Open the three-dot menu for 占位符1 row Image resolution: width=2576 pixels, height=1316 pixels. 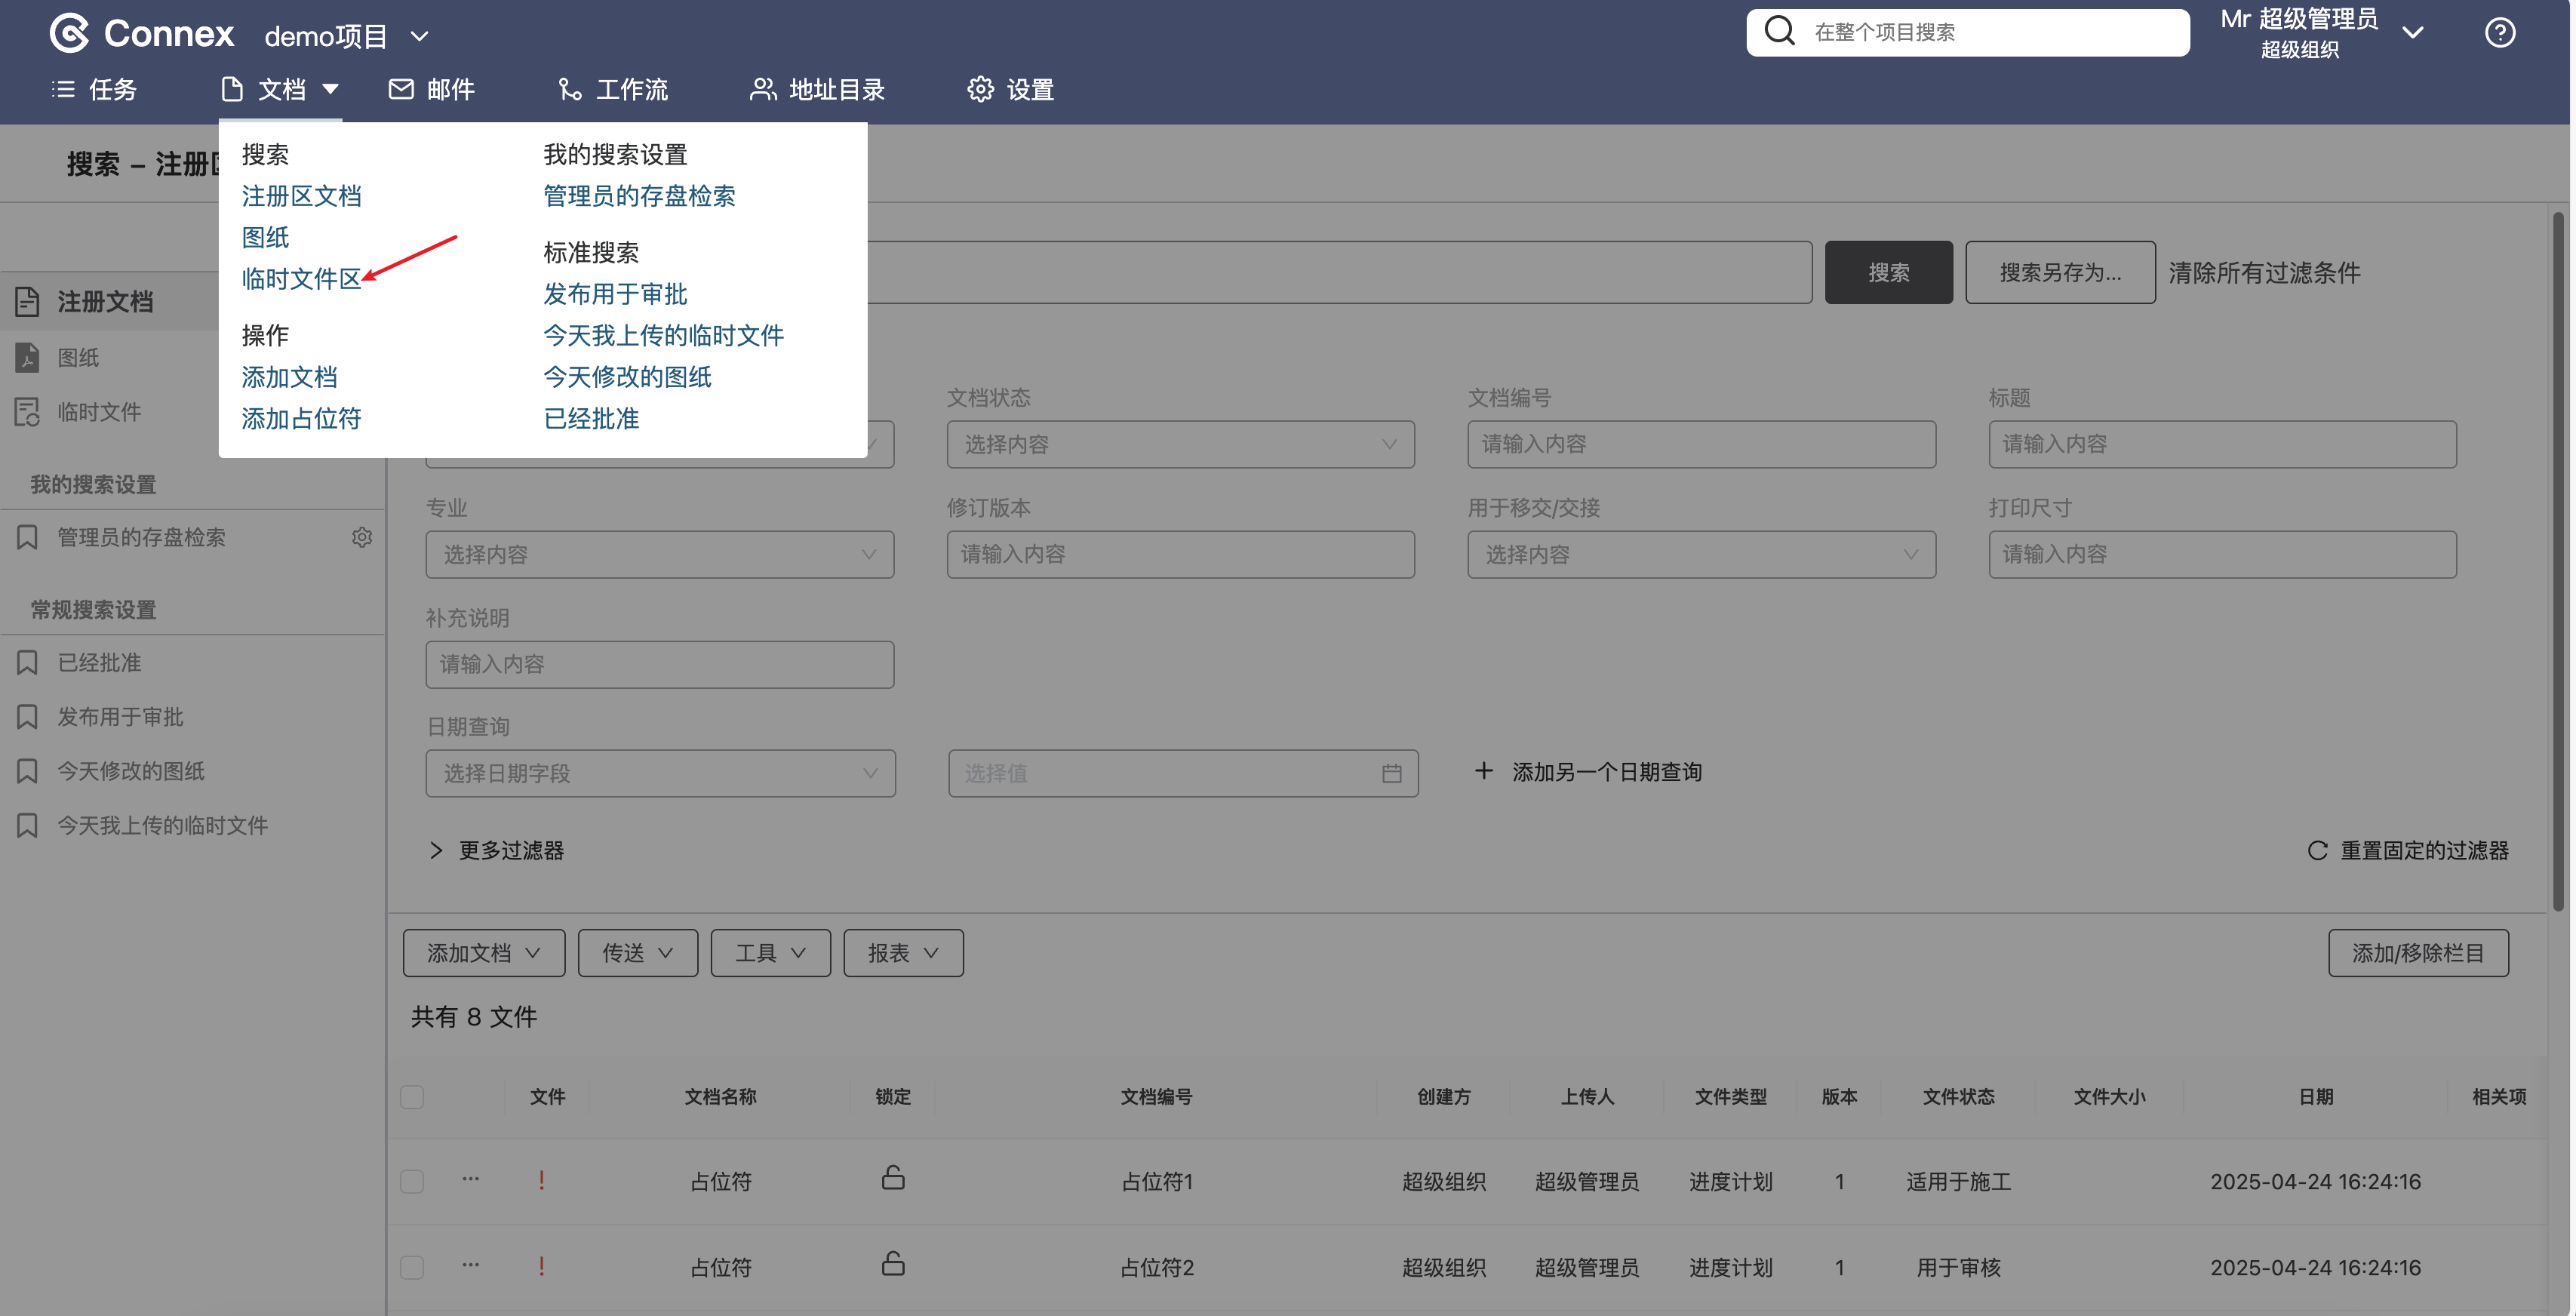[470, 1179]
